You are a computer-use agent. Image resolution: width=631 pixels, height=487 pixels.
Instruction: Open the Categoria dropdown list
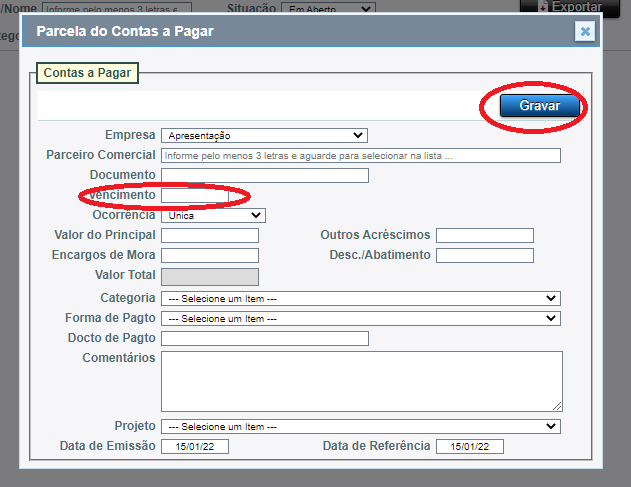tap(360, 298)
